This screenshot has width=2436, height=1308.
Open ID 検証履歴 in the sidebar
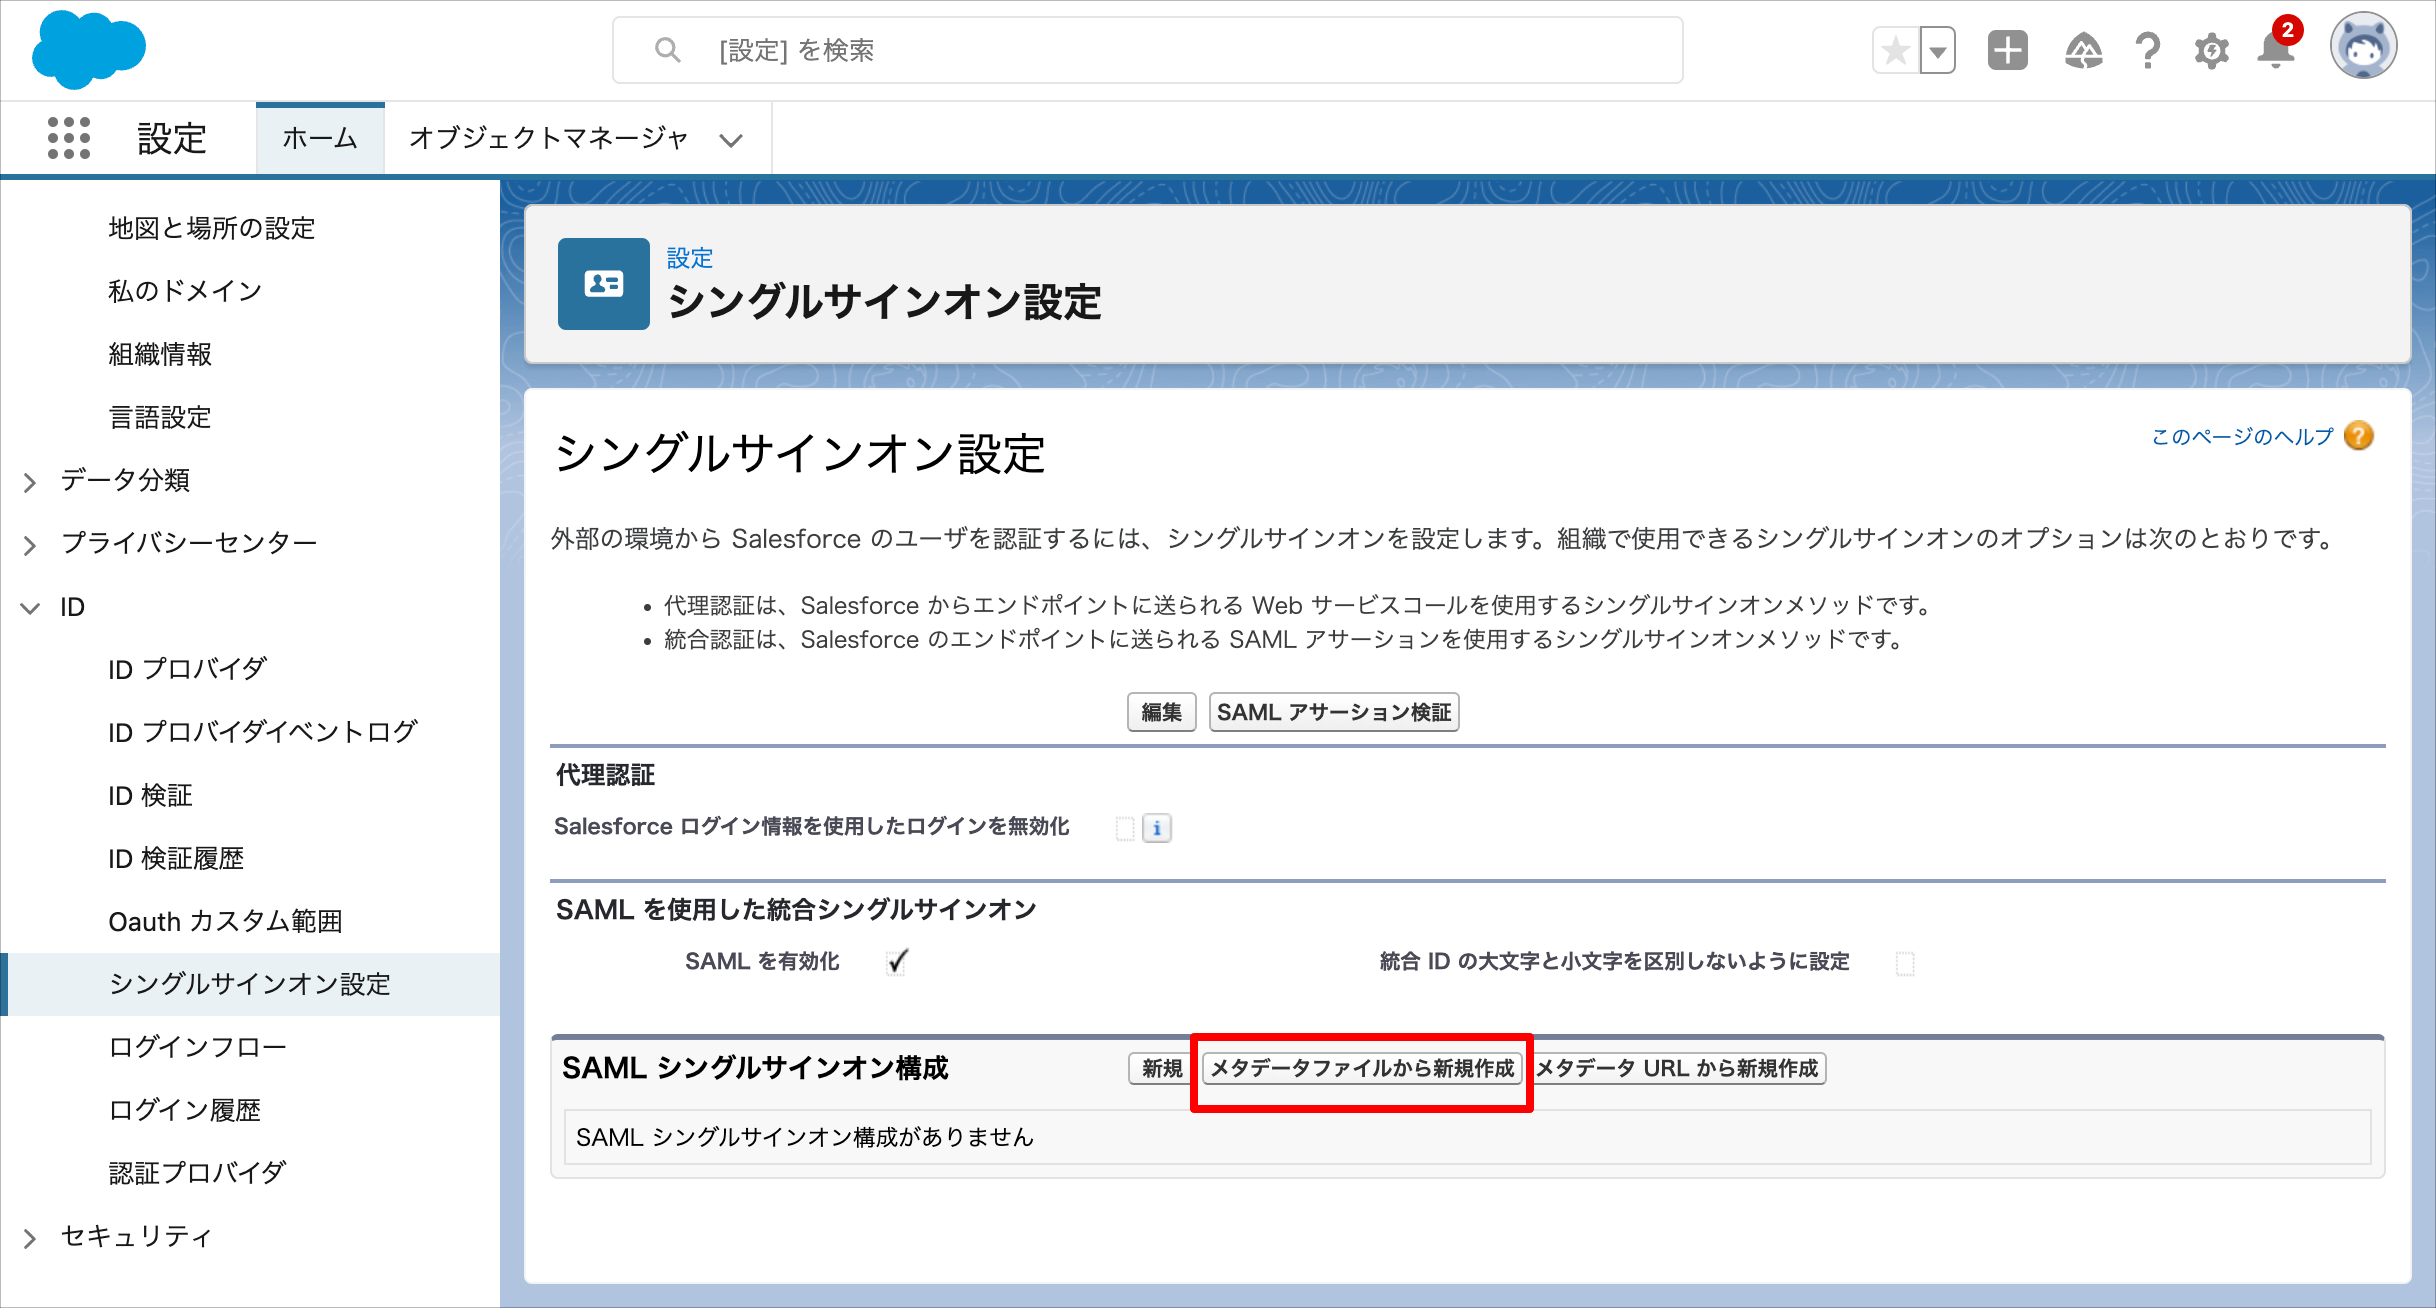click(176, 858)
